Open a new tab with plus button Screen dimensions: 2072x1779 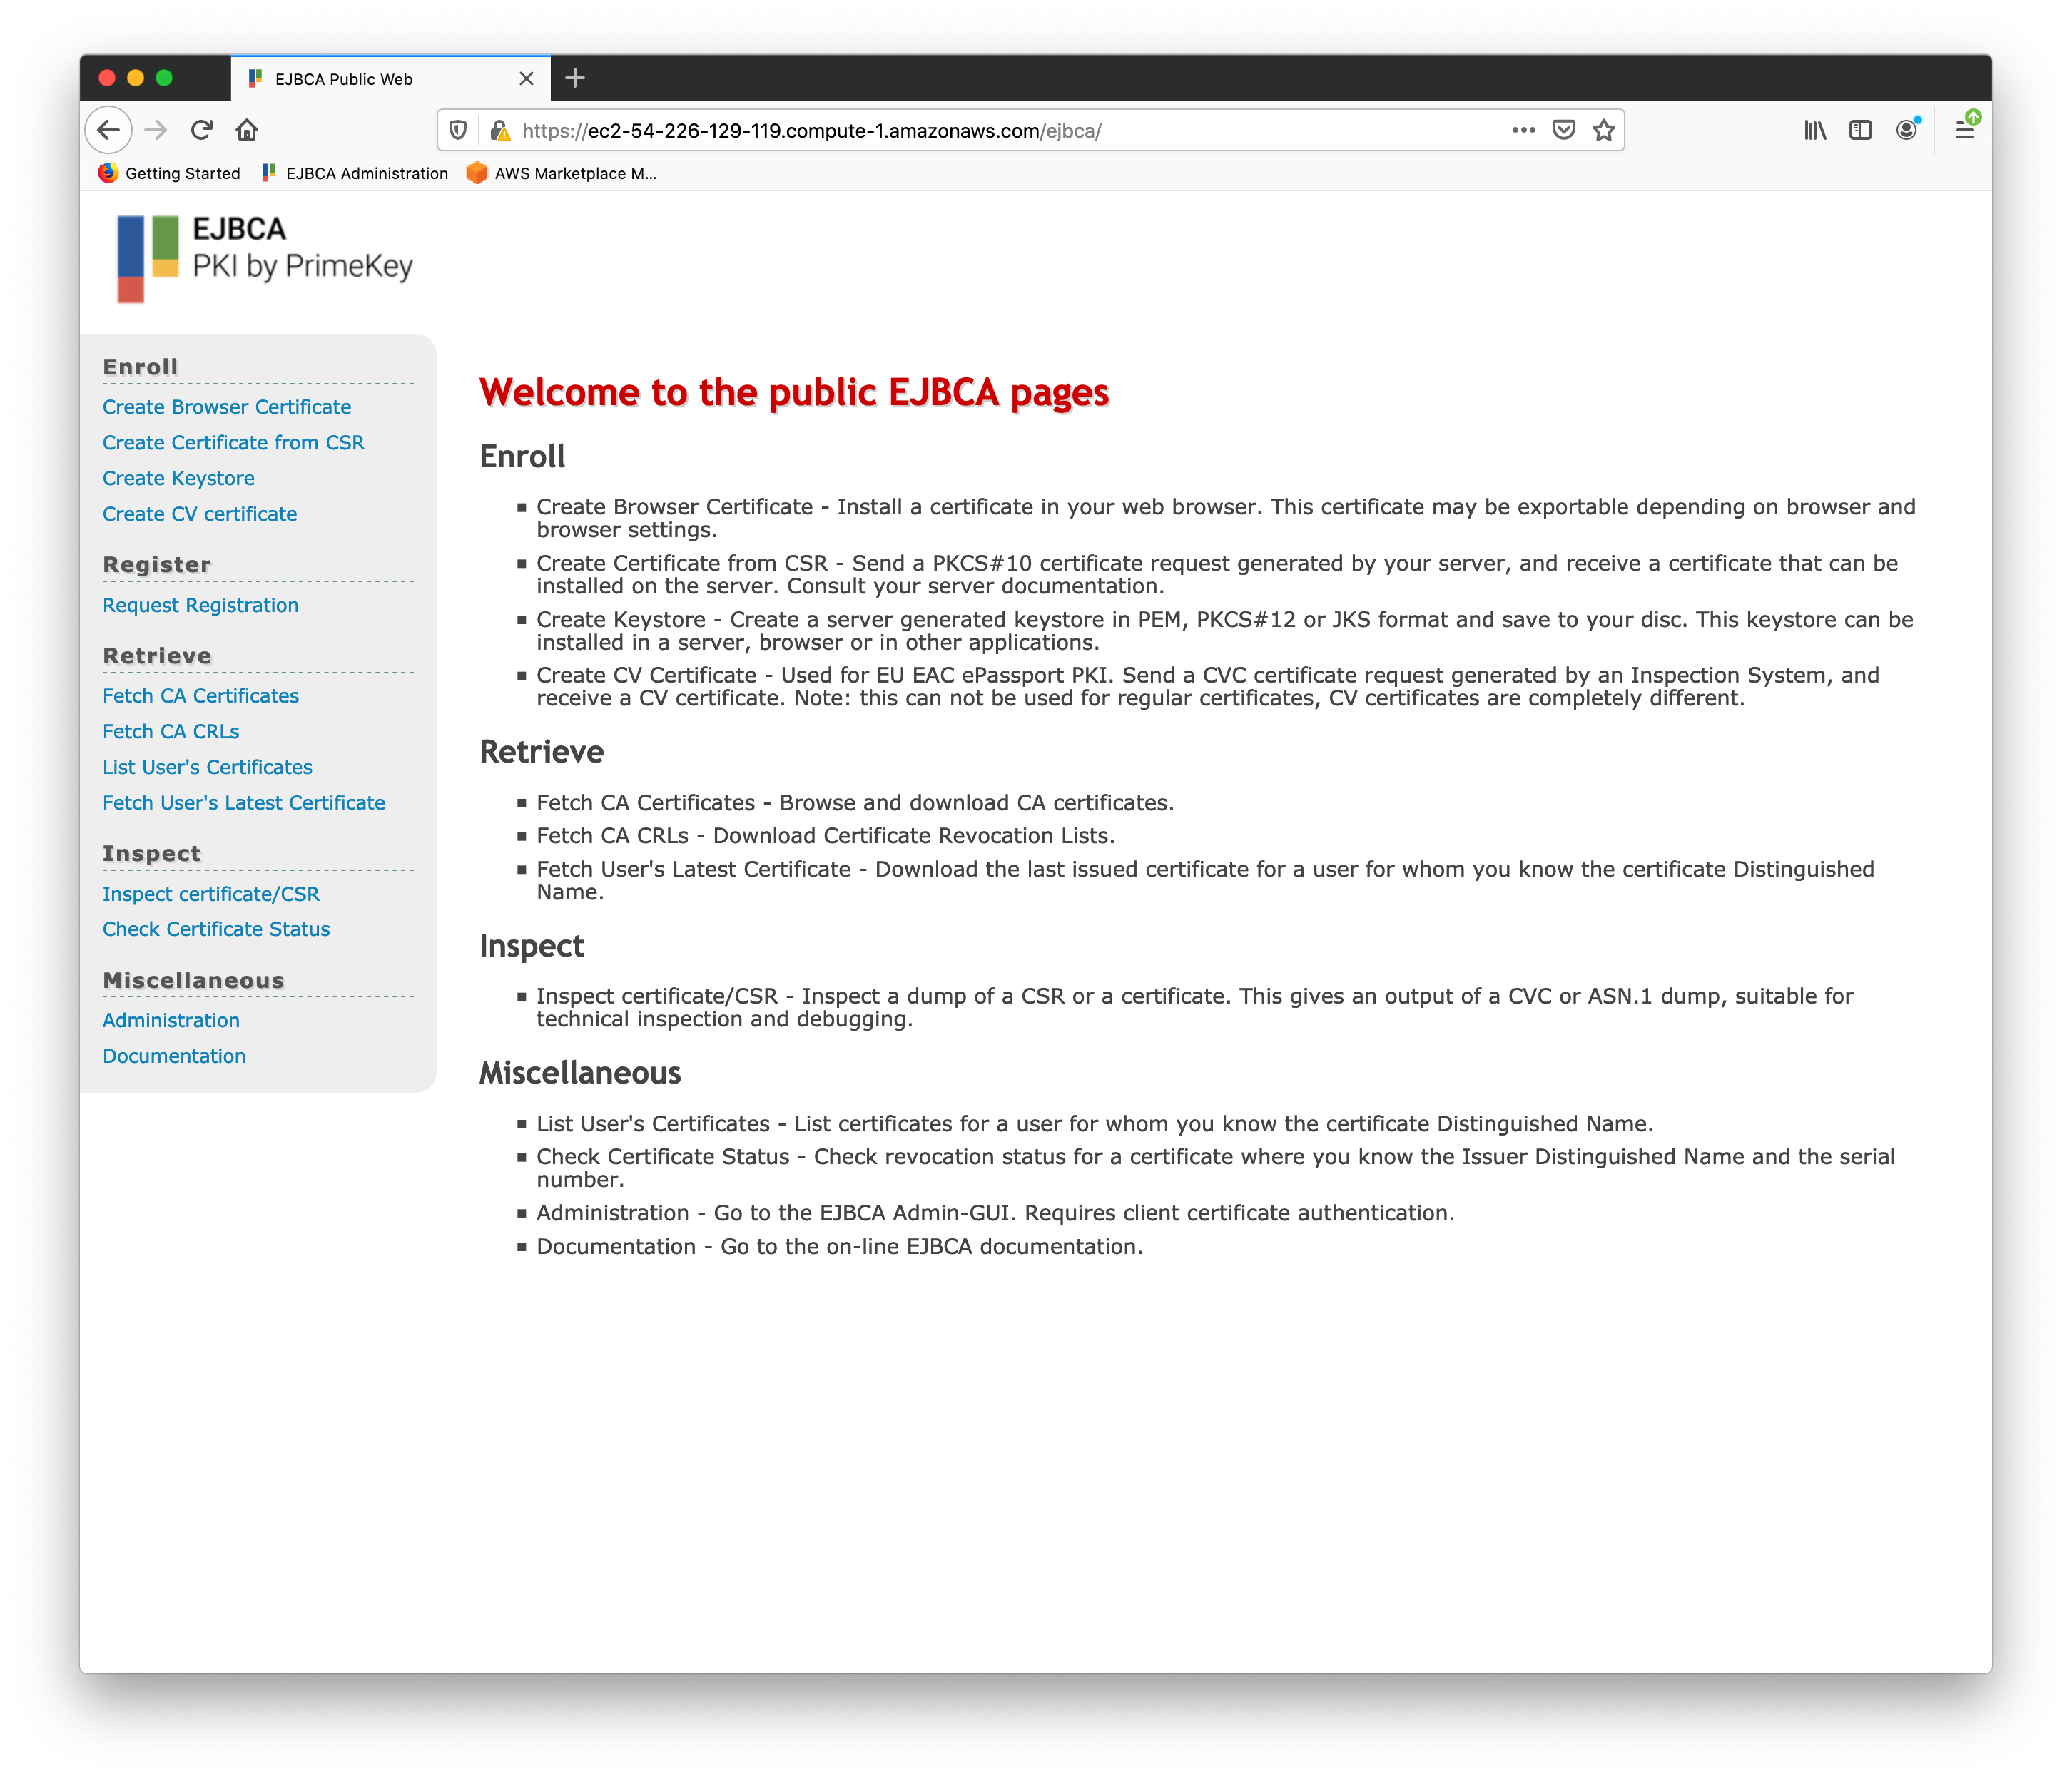575,78
